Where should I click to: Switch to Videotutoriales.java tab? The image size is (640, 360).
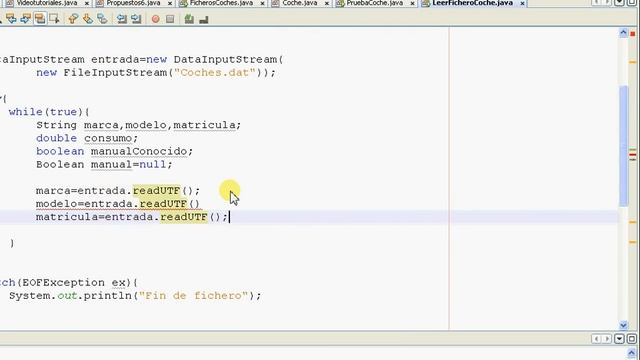pyautogui.click(x=47, y=3)
